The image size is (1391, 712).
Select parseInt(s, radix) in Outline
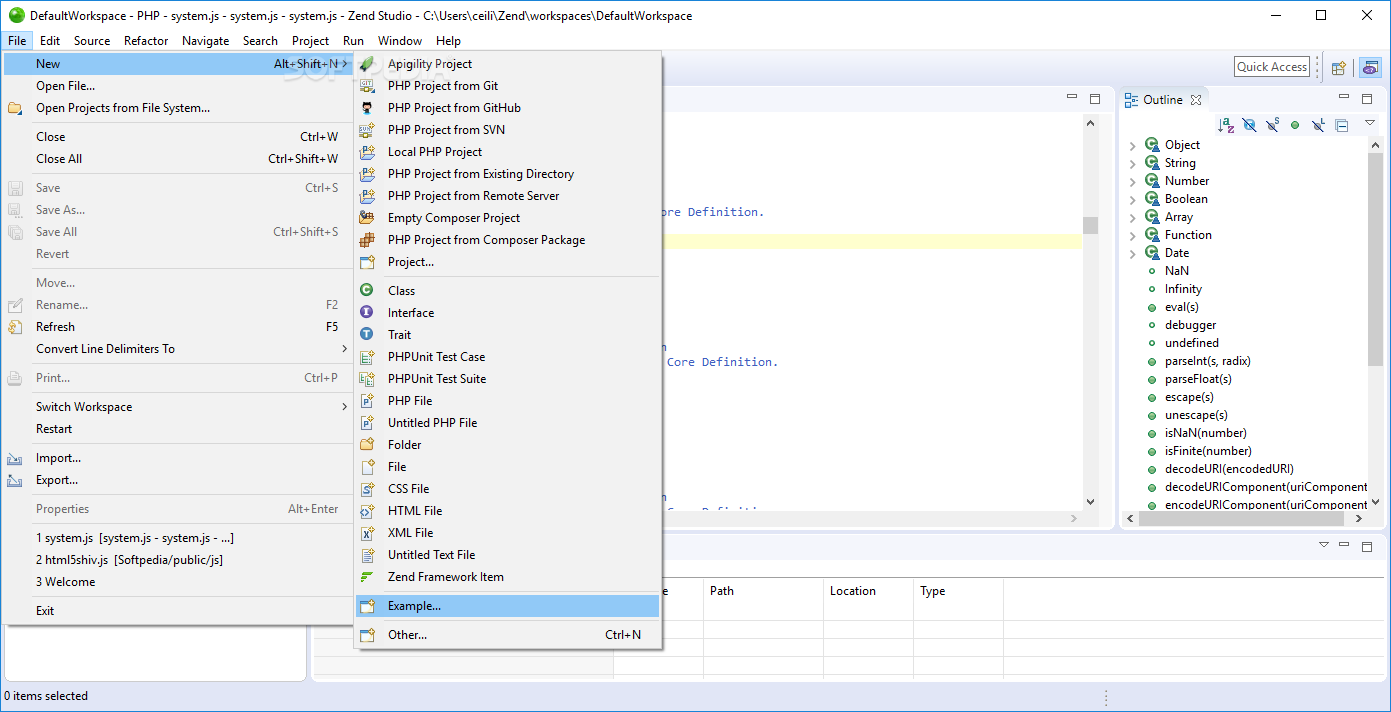point(1207,361)
